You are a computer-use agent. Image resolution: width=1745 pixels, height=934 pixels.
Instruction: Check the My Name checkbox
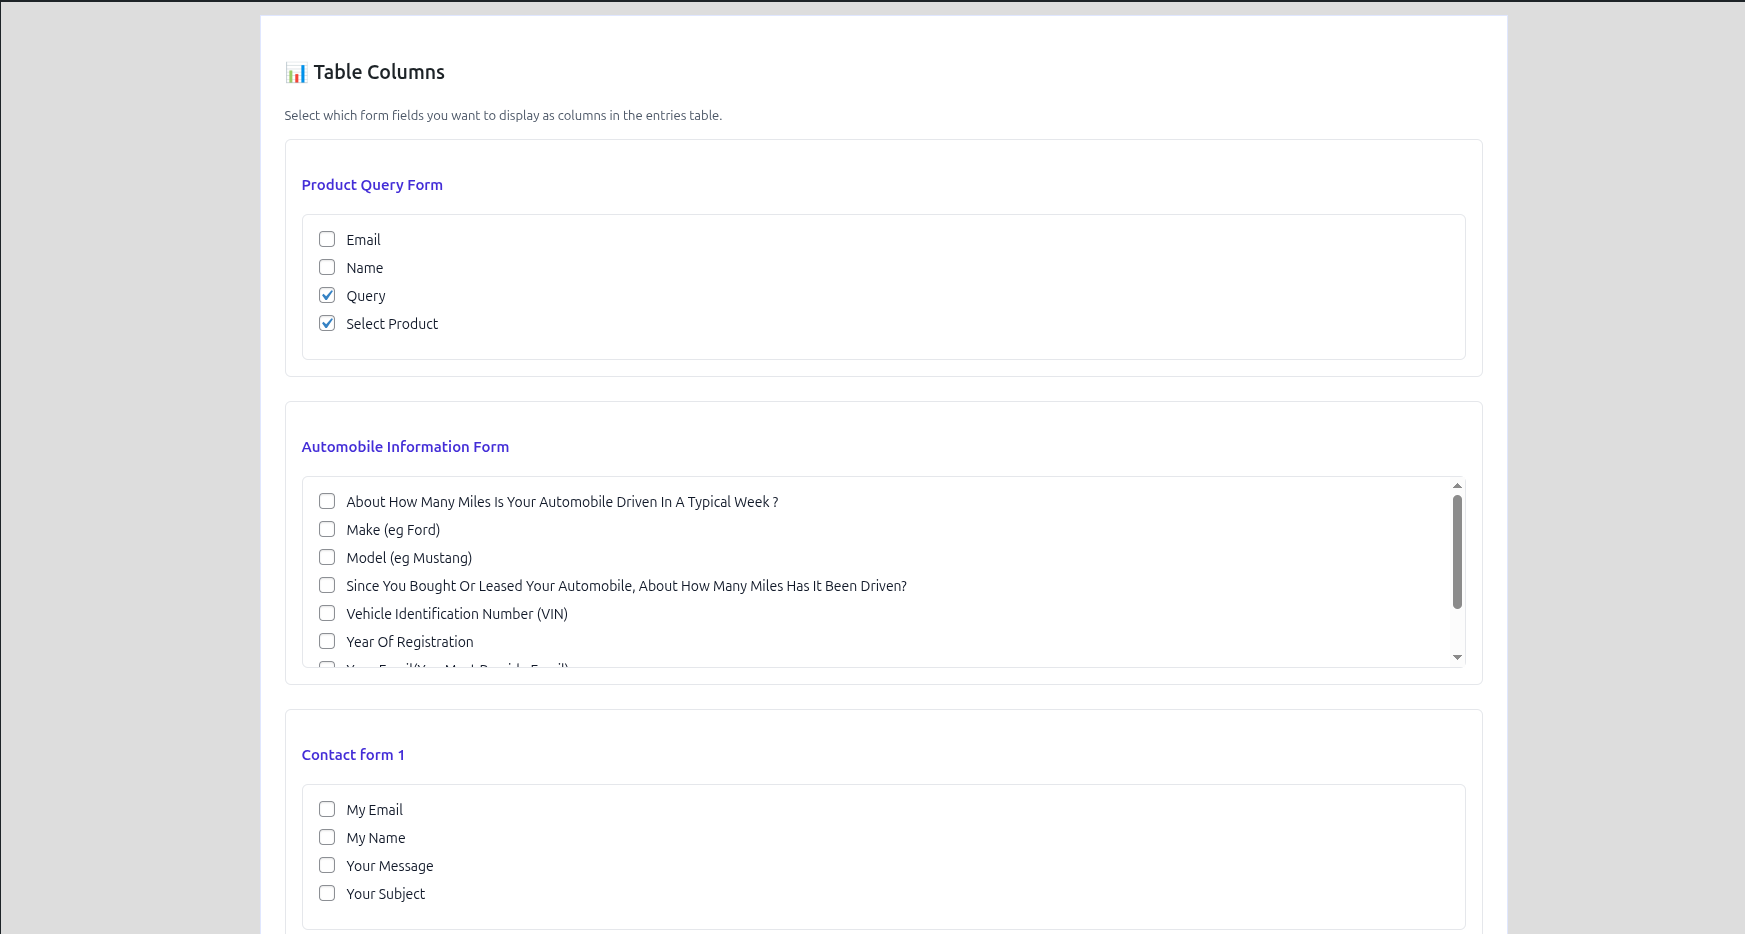click(327, 837)
